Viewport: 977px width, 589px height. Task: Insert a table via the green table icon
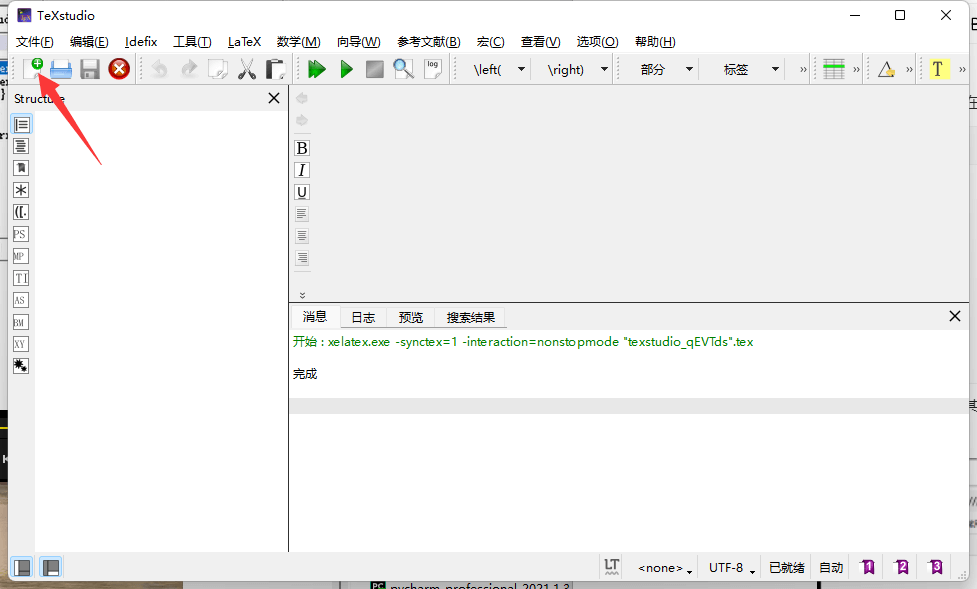pyautogui.click(x=834, y=69)
